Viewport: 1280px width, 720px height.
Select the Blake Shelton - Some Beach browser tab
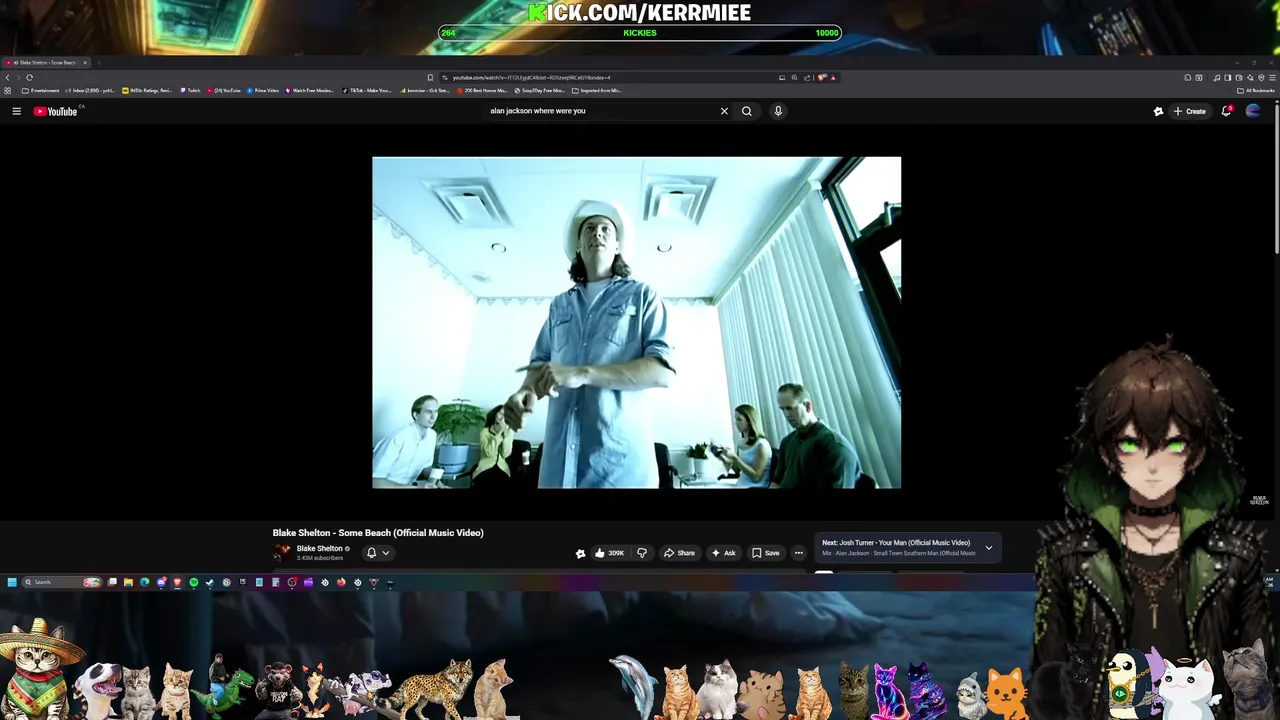tap(45, 62)
